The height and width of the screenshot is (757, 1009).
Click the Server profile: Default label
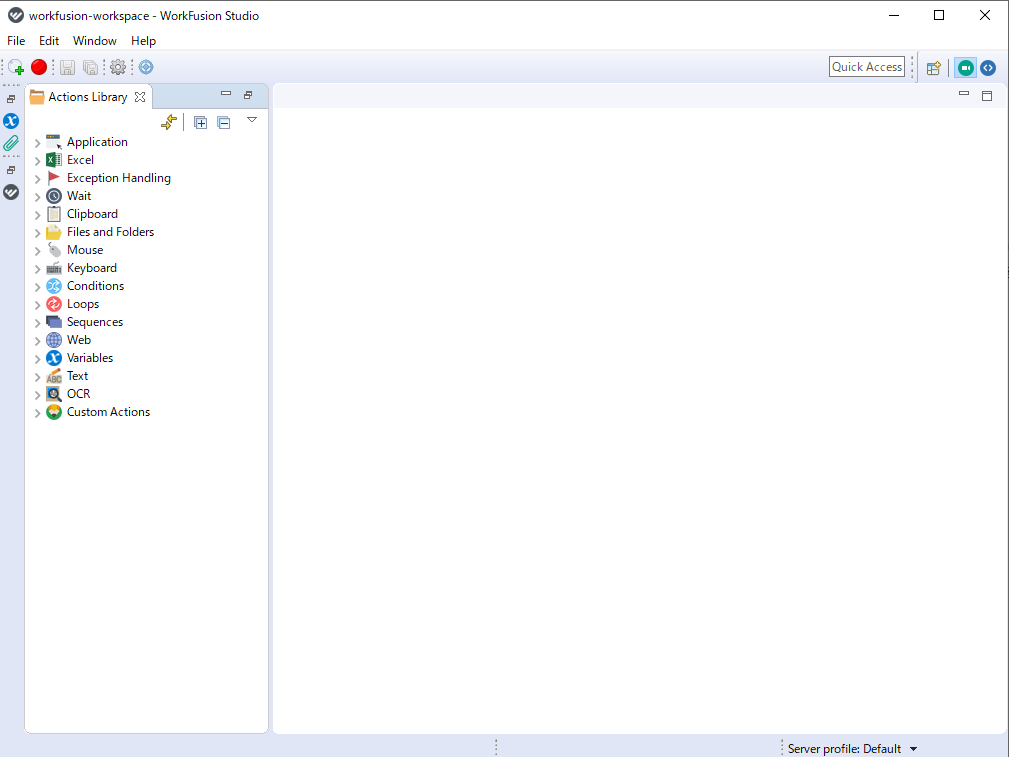pyautogui.click(x=844, y=749)
